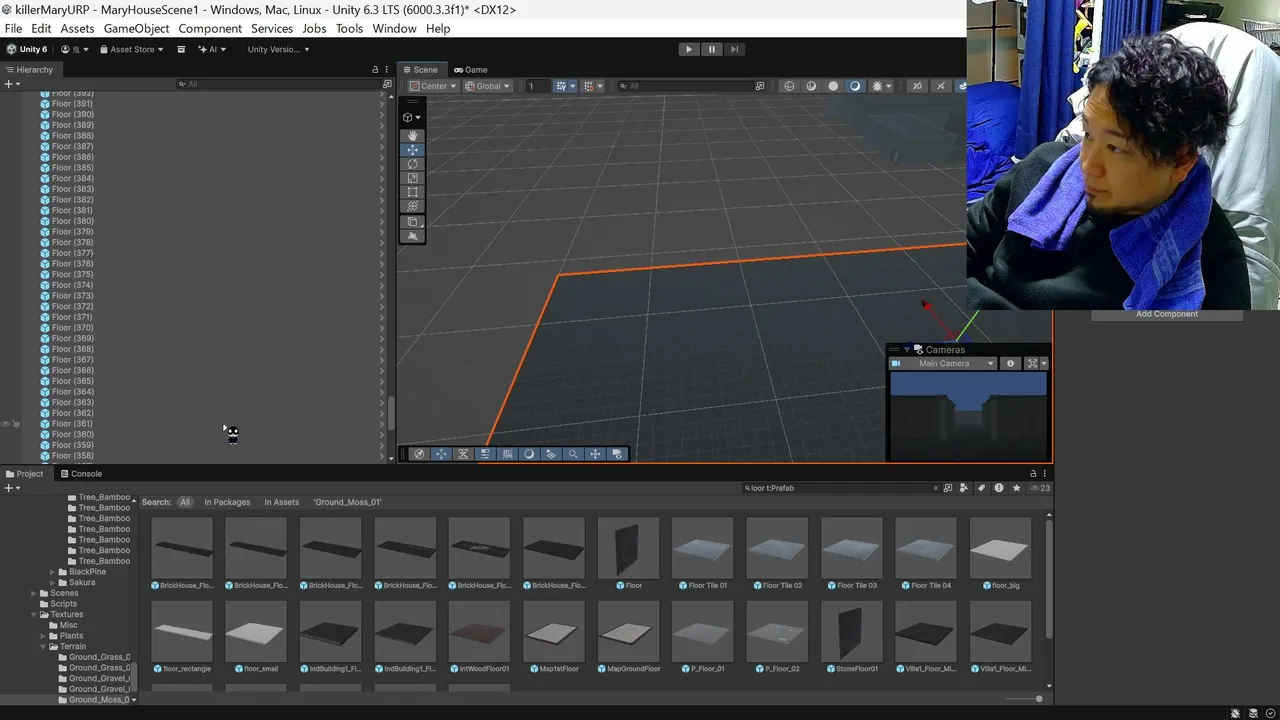This screenshot has height=720, width=1280.
Task: Click the Step frame button
Action: pos(734,49)
